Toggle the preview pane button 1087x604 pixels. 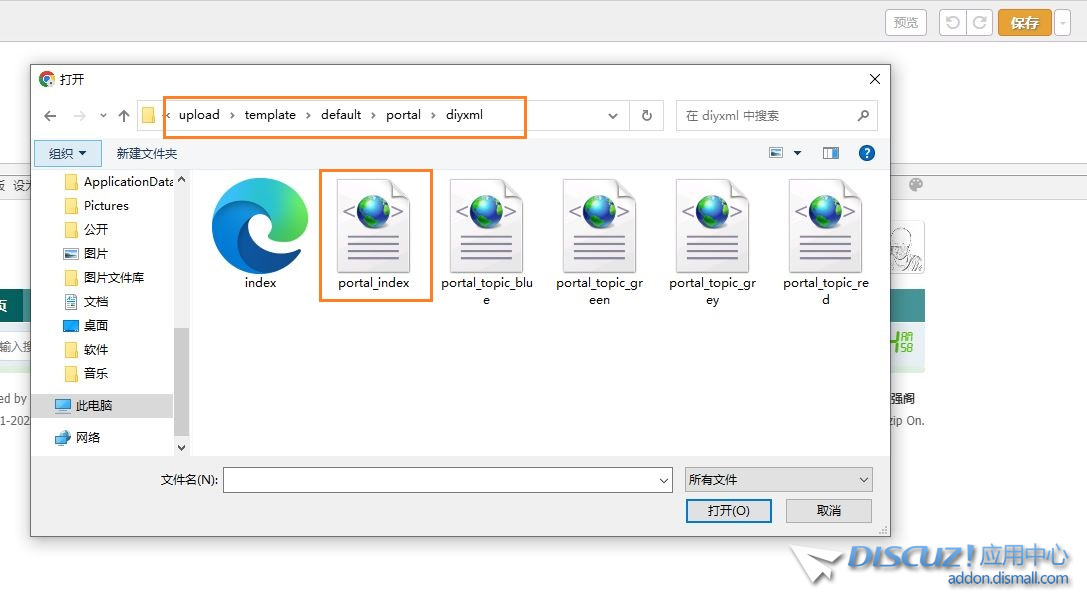click(831, 153)
